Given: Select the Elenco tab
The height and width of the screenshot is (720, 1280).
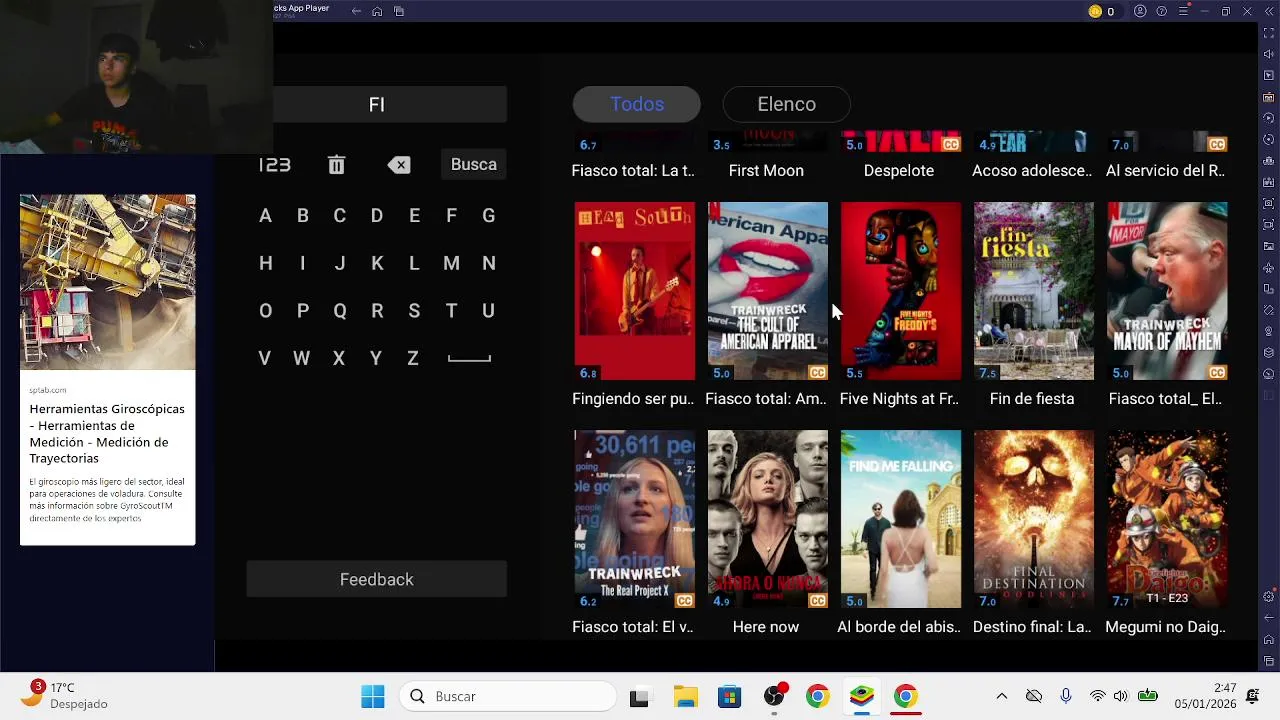Looking at the screenshot, I should pyautogui.click(x=786, y=104).
